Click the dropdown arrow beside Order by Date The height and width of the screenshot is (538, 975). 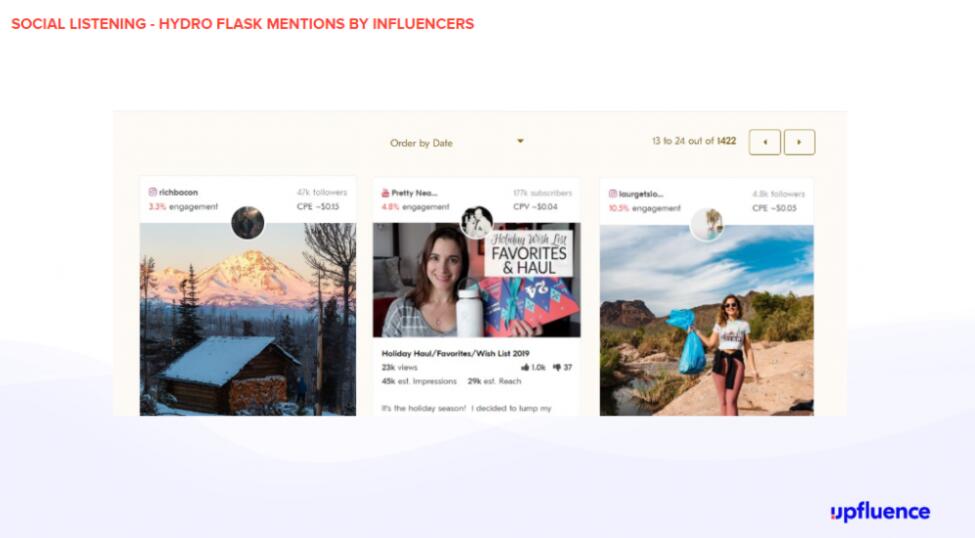[520, 141]
